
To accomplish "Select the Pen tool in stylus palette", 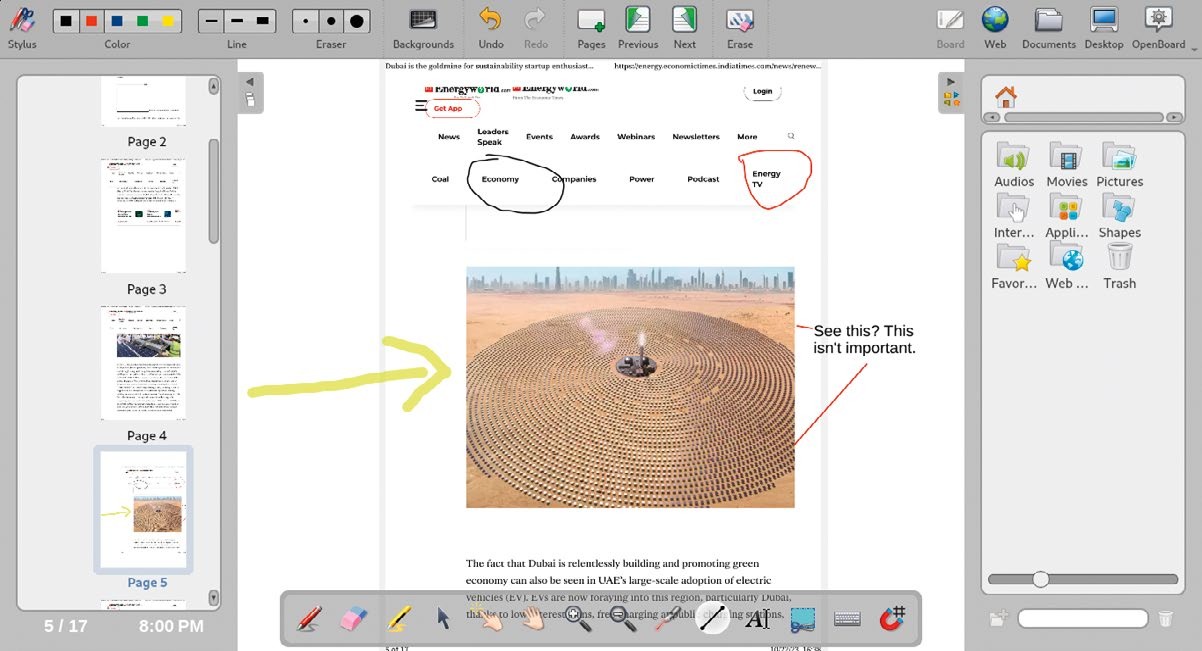I will click(x=309, y=618).
